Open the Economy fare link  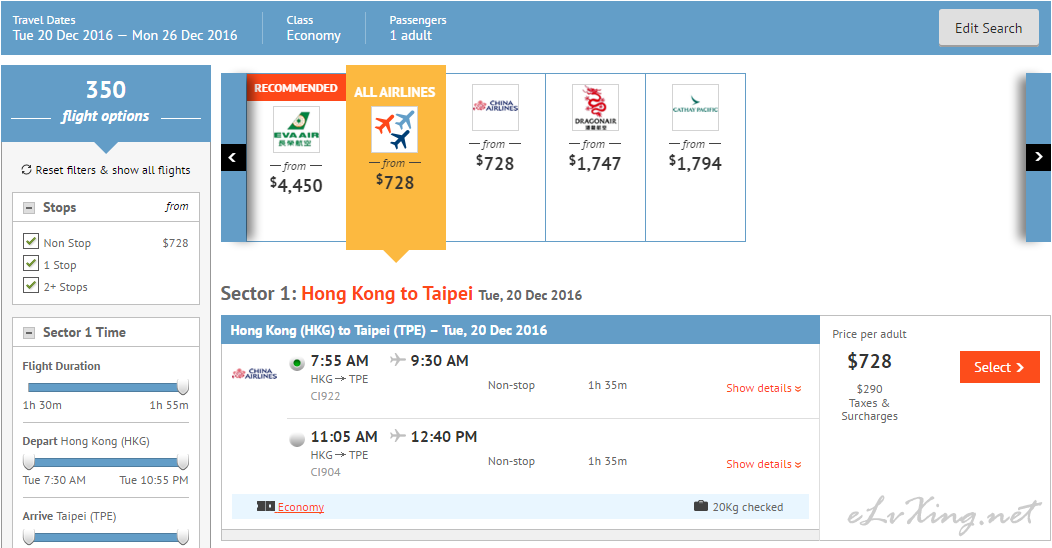tap(300, 507)
